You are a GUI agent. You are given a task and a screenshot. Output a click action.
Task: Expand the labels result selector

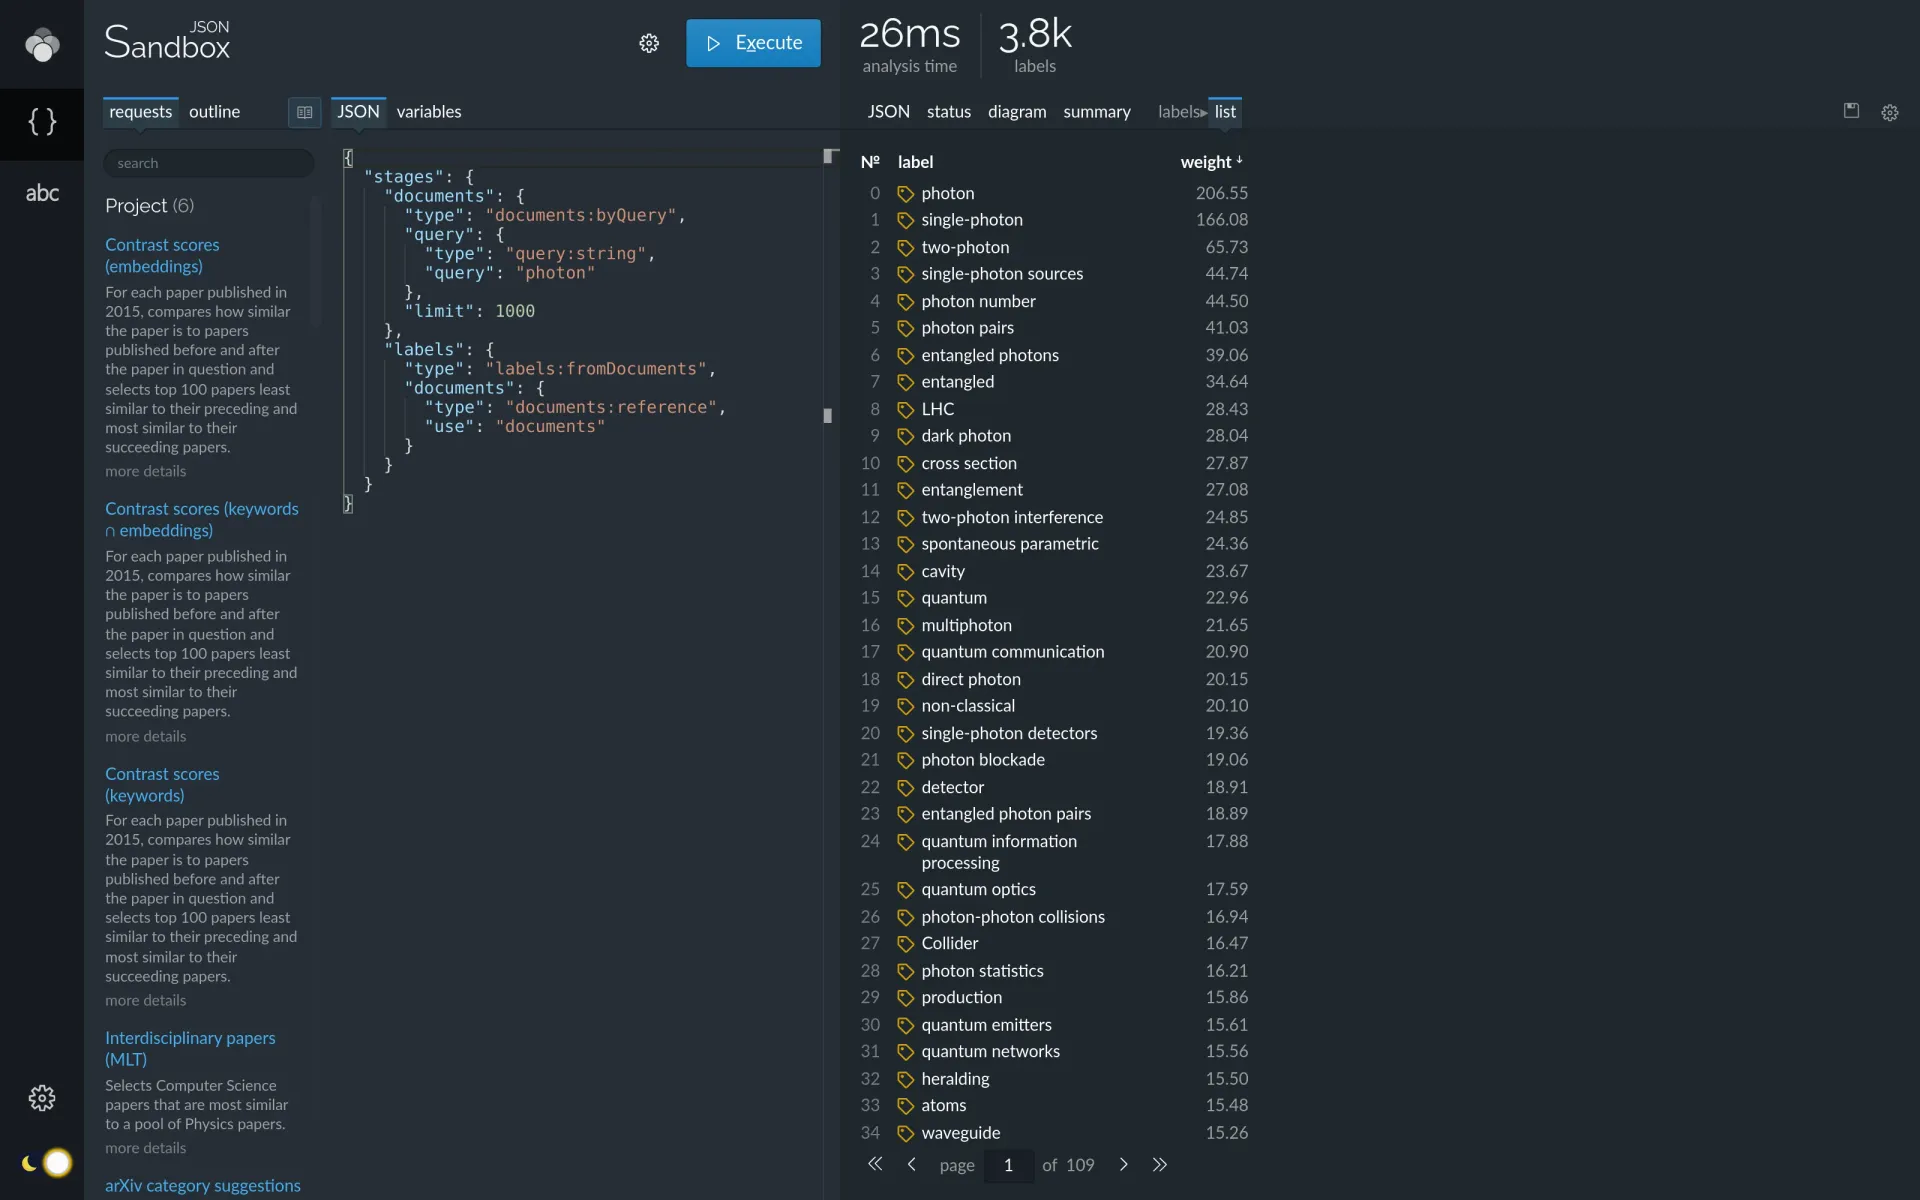pyautogui.click(x=1181, y=111)
